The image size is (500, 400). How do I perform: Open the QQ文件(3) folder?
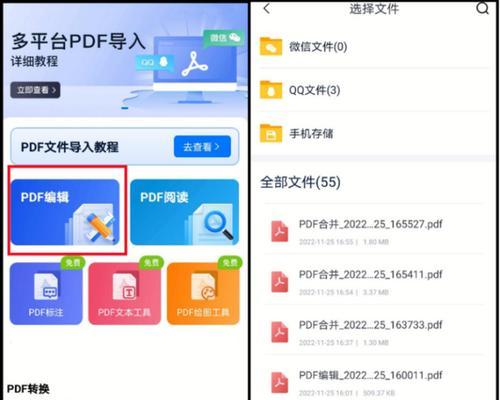[x=374, y=90]
